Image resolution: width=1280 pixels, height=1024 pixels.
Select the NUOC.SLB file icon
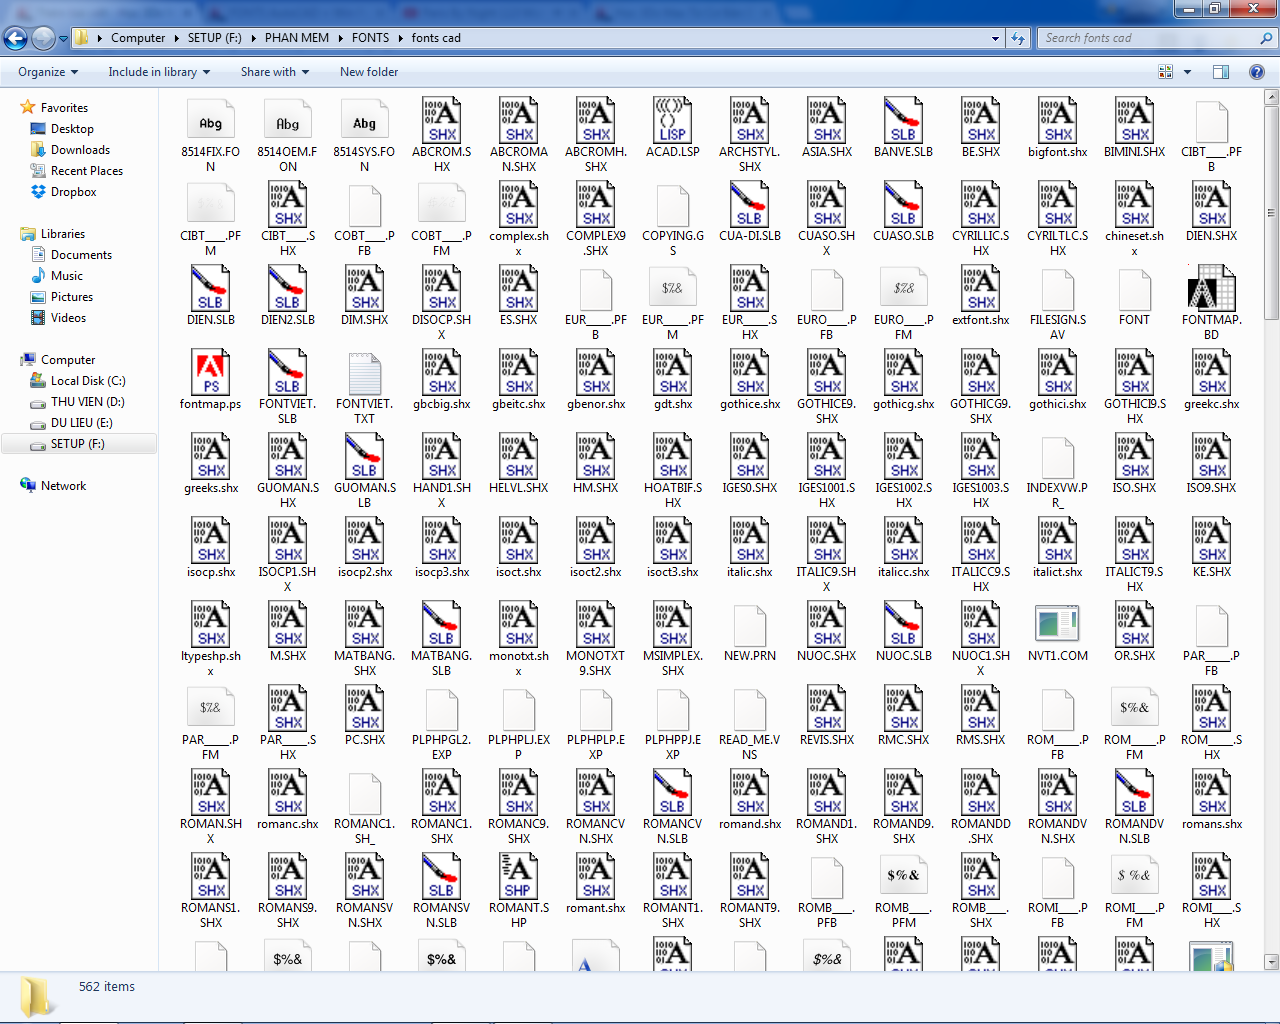click(903, 625)
